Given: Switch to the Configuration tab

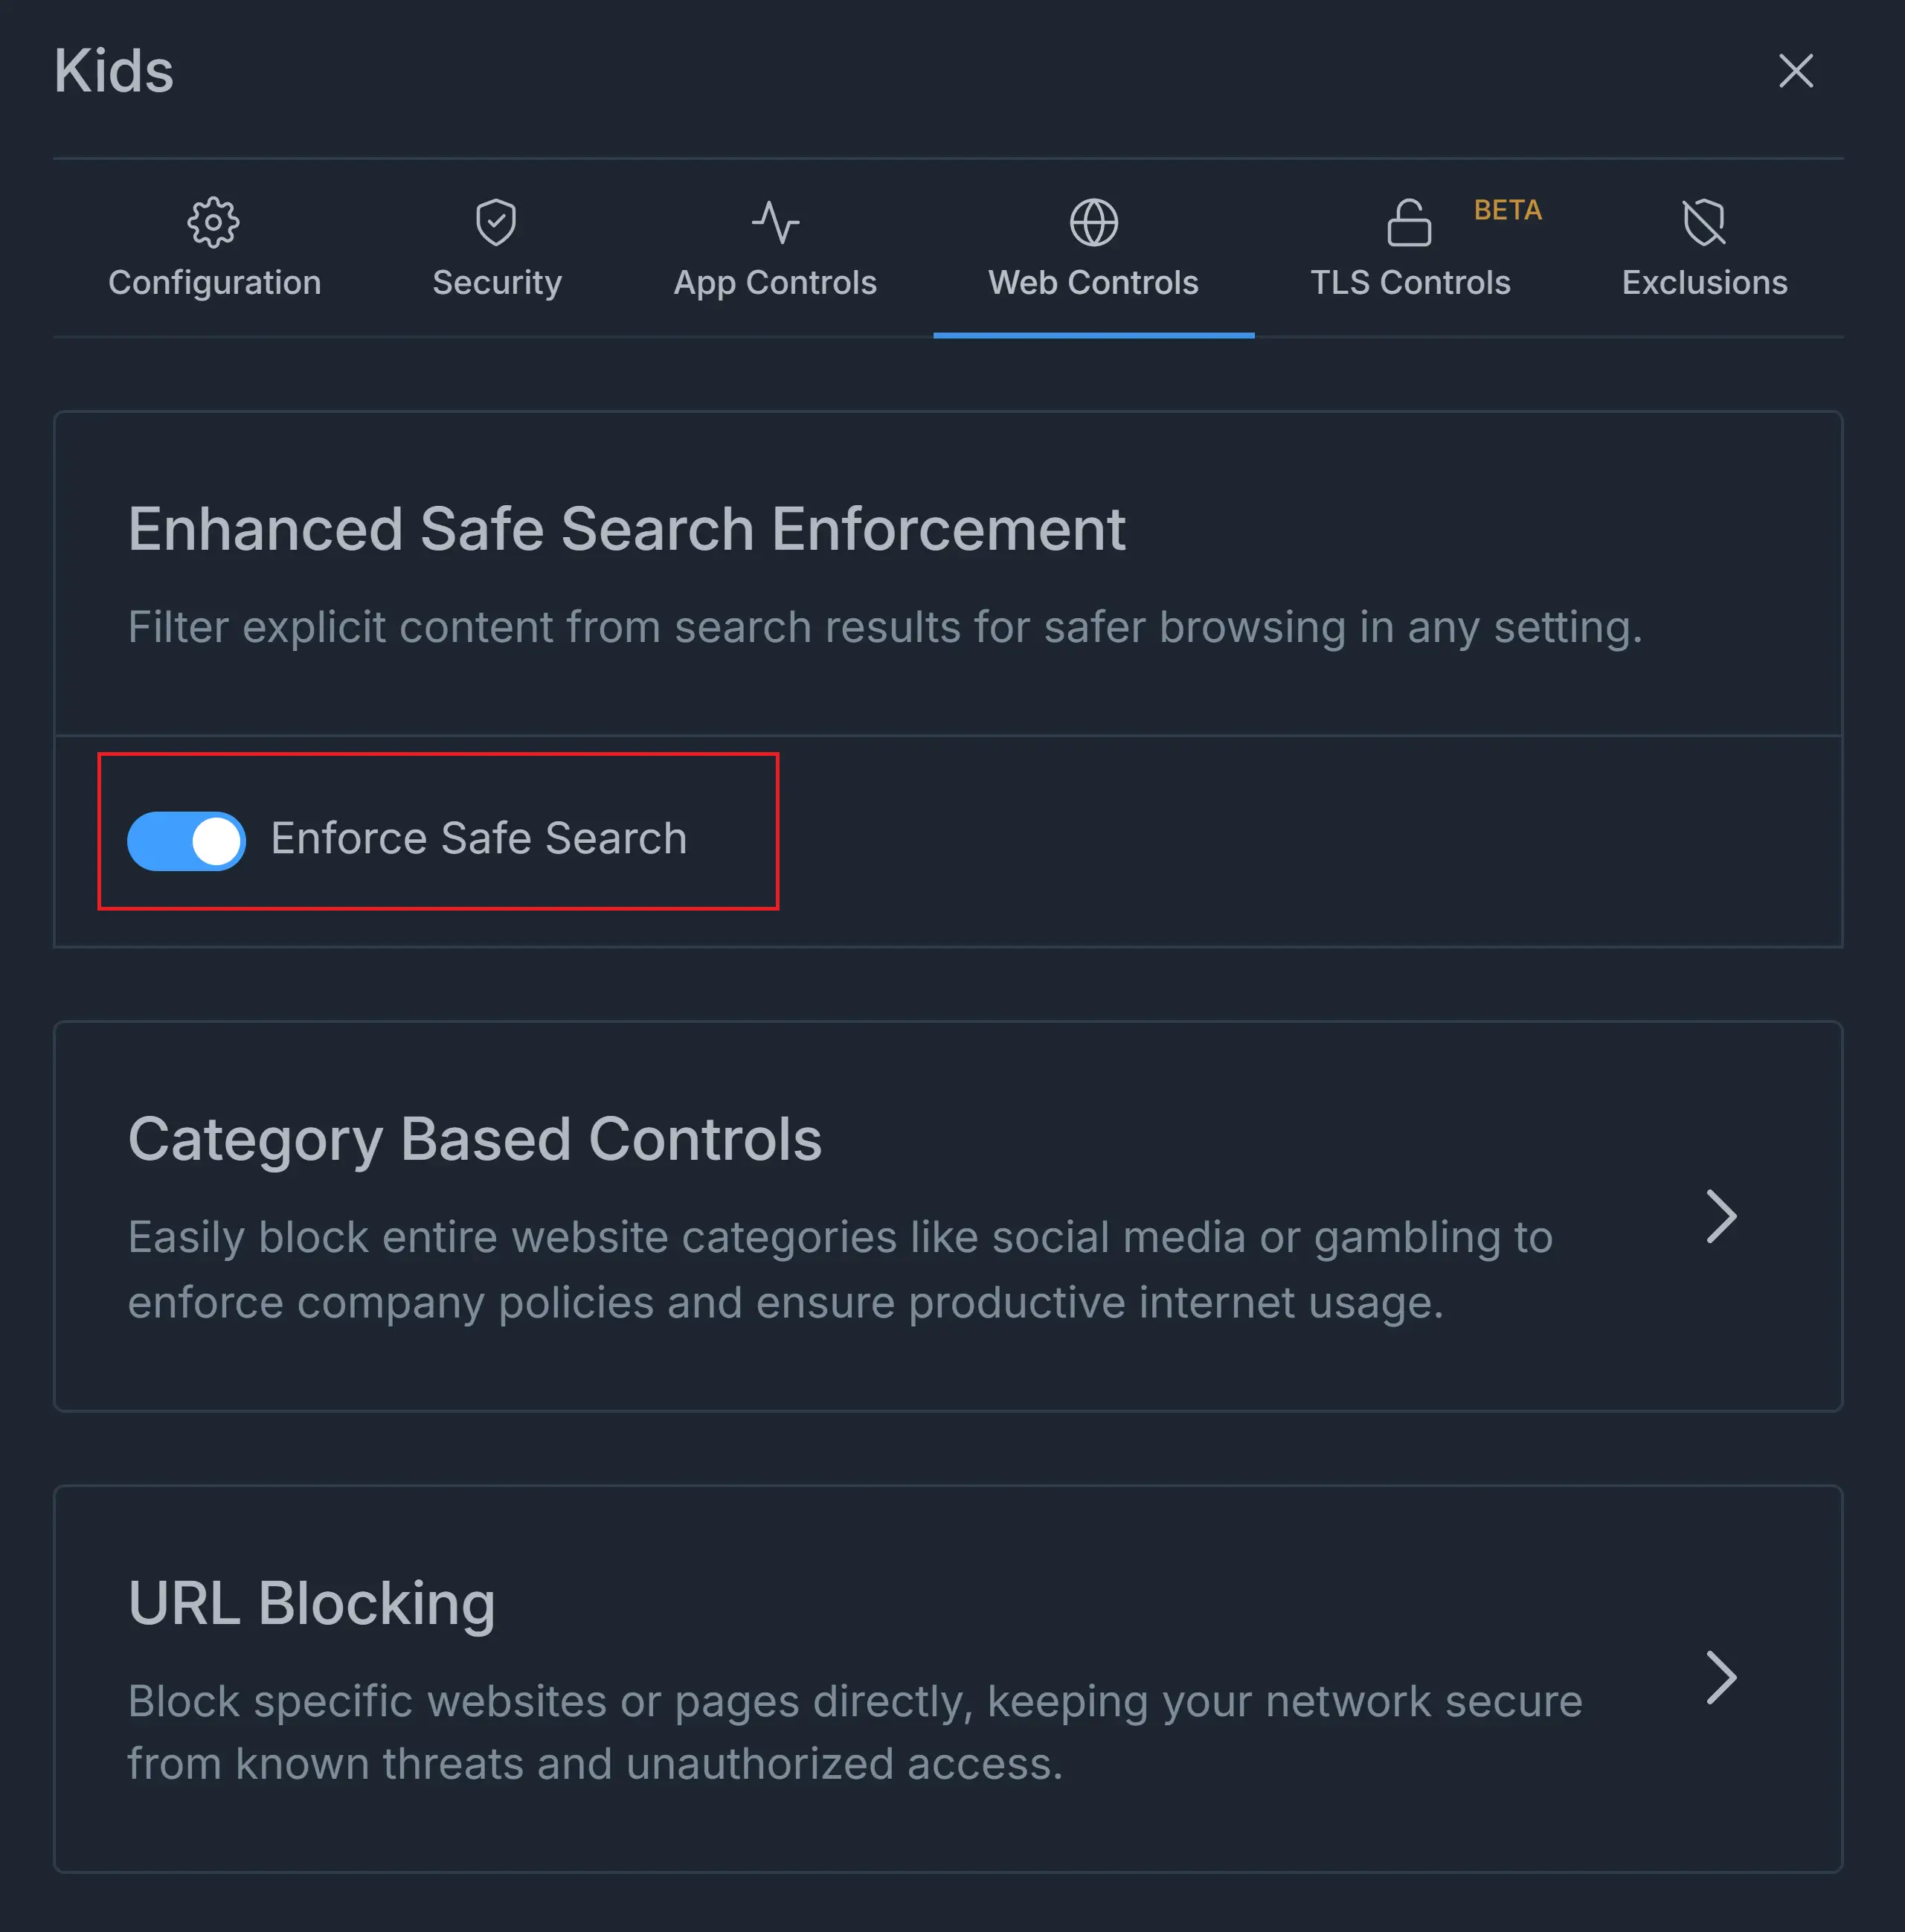Looking at the screenshot, I should [214, 281].
